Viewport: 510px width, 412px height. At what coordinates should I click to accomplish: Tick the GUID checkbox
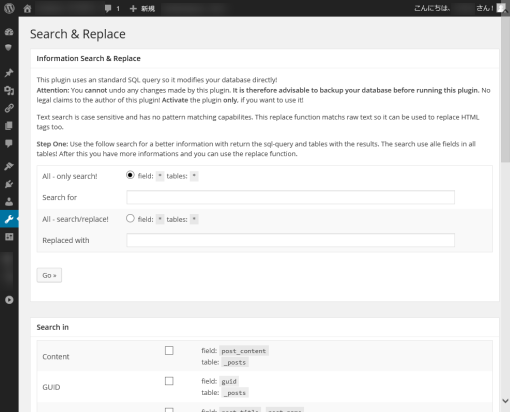click(x=169, y=381)
